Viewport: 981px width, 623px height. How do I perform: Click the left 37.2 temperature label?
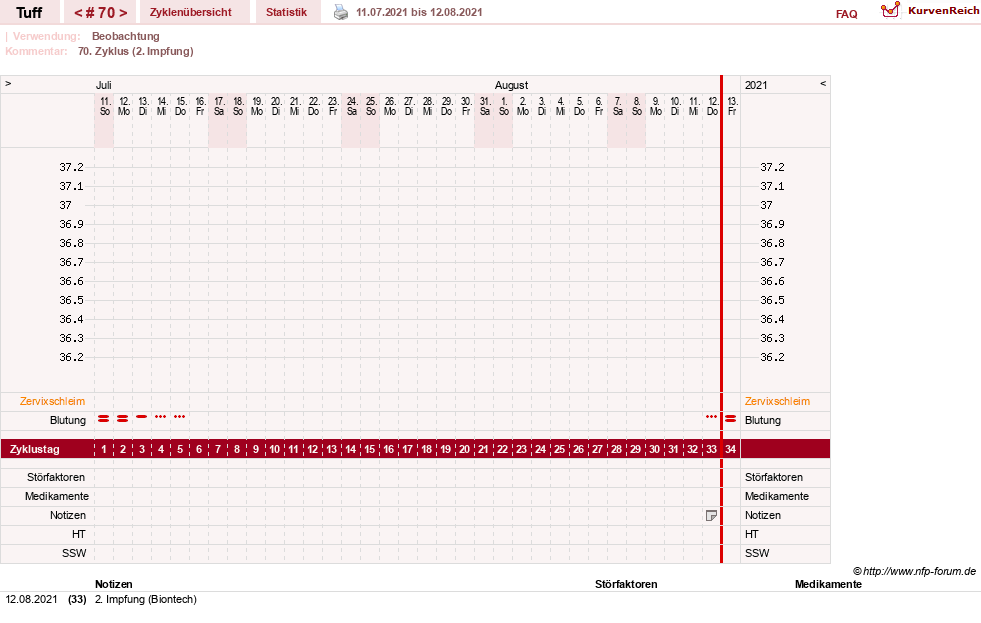point(71,167)
